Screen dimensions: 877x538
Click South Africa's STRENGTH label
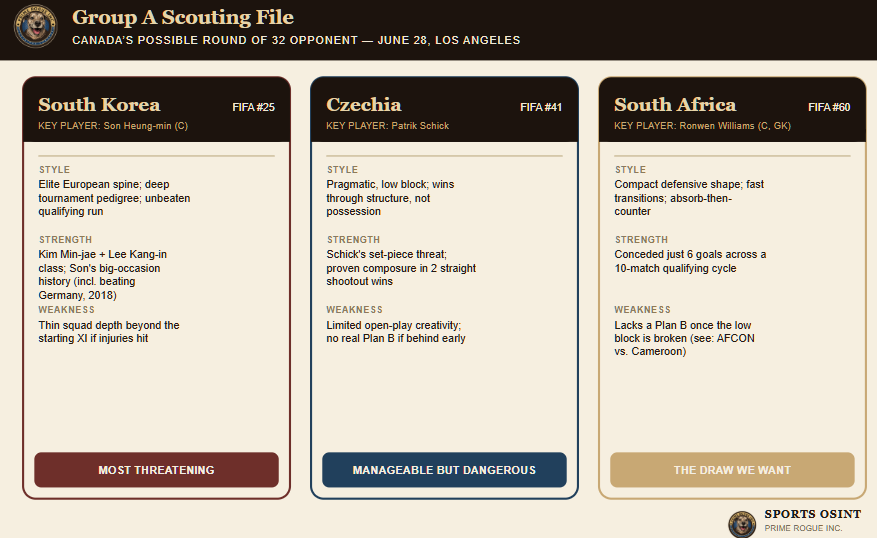pos(641,239)
